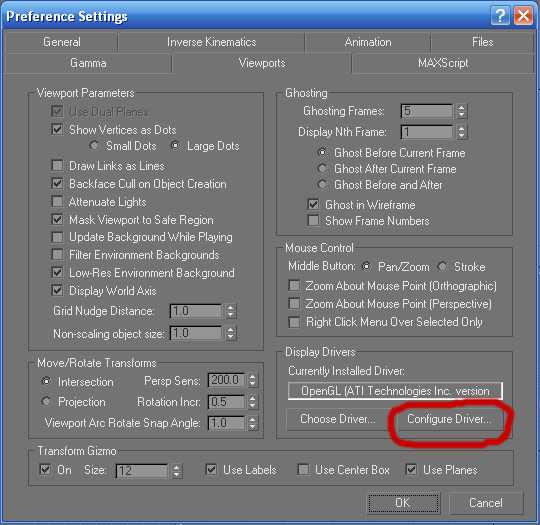
Task: Enable Zoom About Mouse Point (Orthographic)
Action: 294,286
